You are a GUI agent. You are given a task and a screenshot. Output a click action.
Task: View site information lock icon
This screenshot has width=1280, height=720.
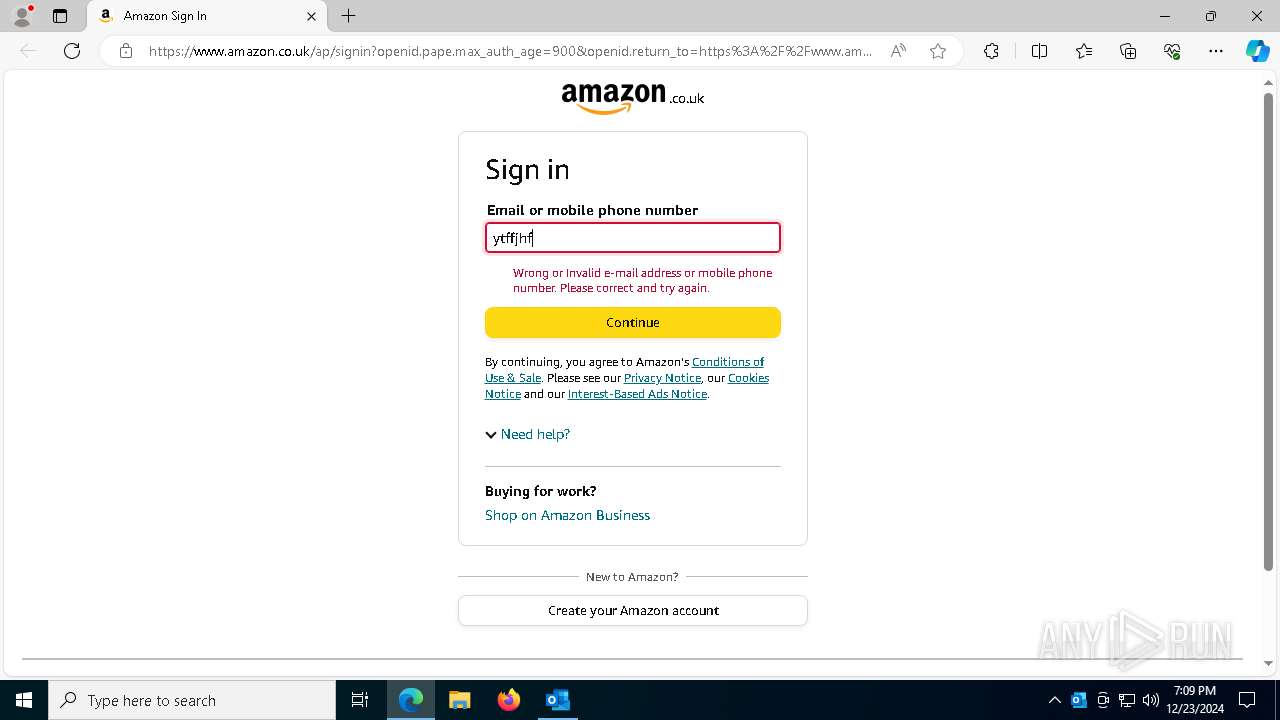(x=126, y=51)
